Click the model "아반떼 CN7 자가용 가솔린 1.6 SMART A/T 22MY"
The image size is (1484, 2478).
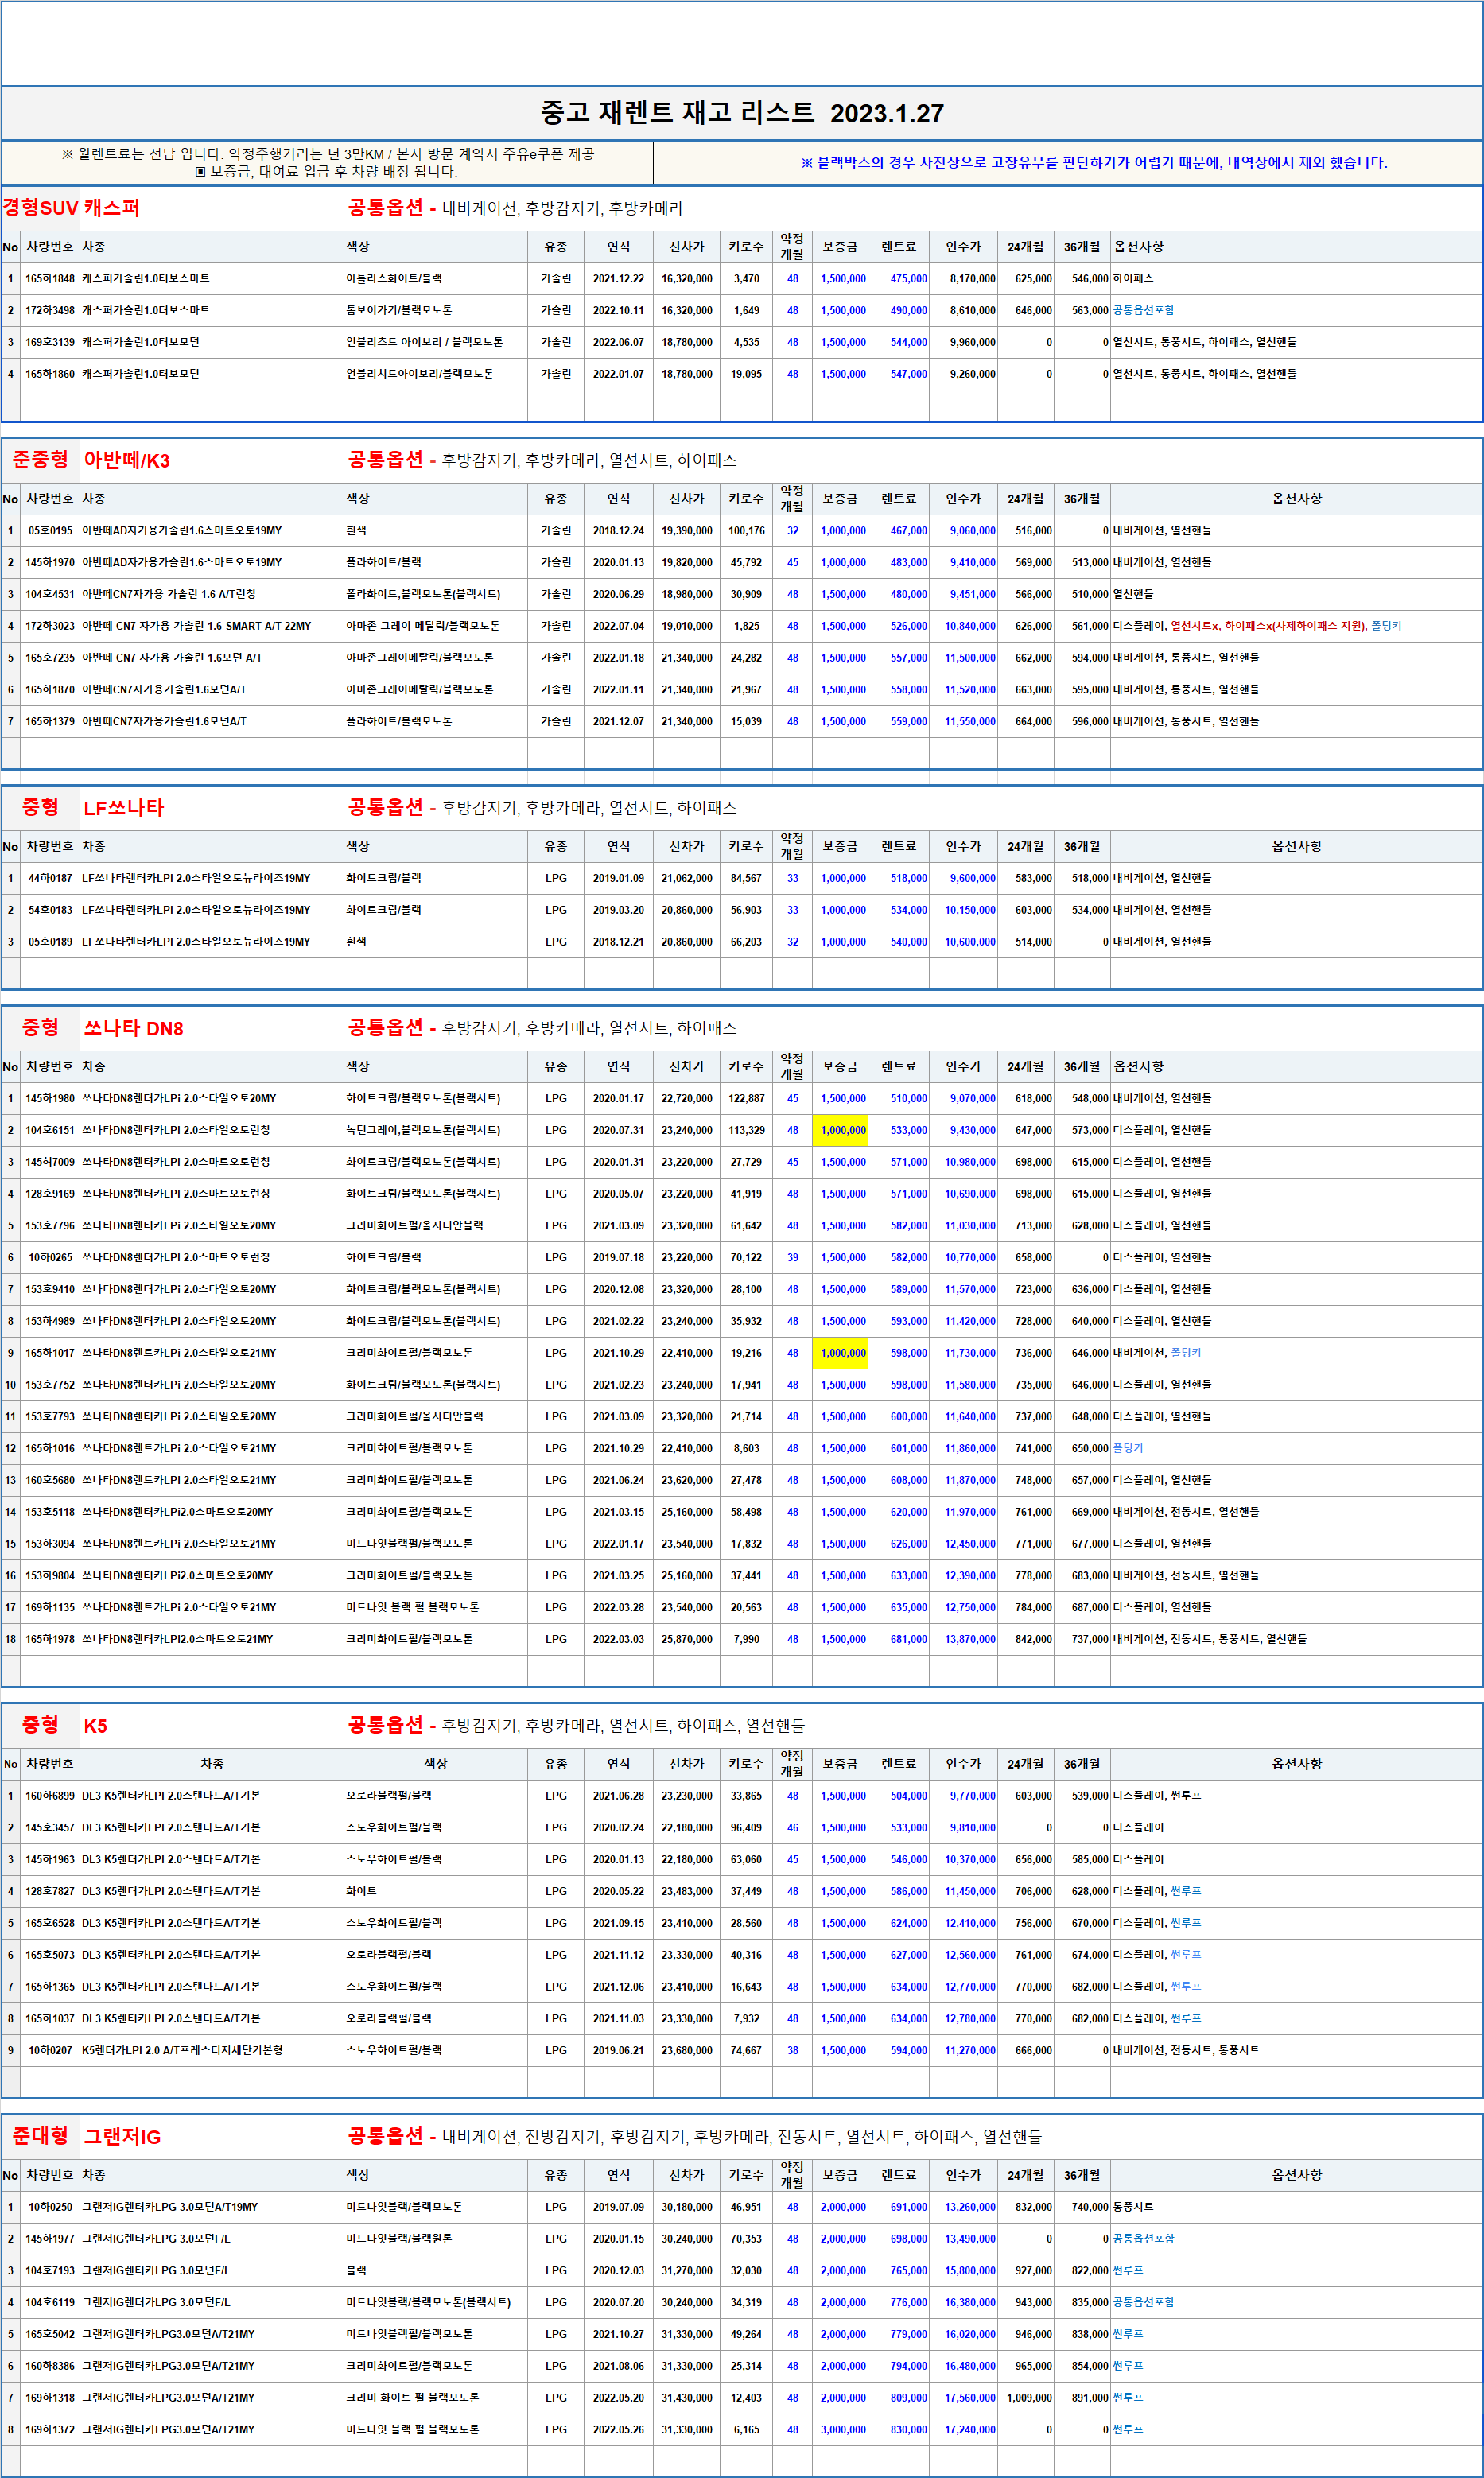196,626
